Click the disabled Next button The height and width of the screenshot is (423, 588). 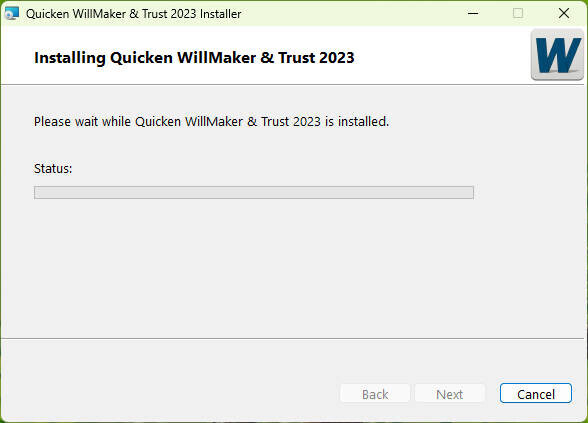coord(450,394)
